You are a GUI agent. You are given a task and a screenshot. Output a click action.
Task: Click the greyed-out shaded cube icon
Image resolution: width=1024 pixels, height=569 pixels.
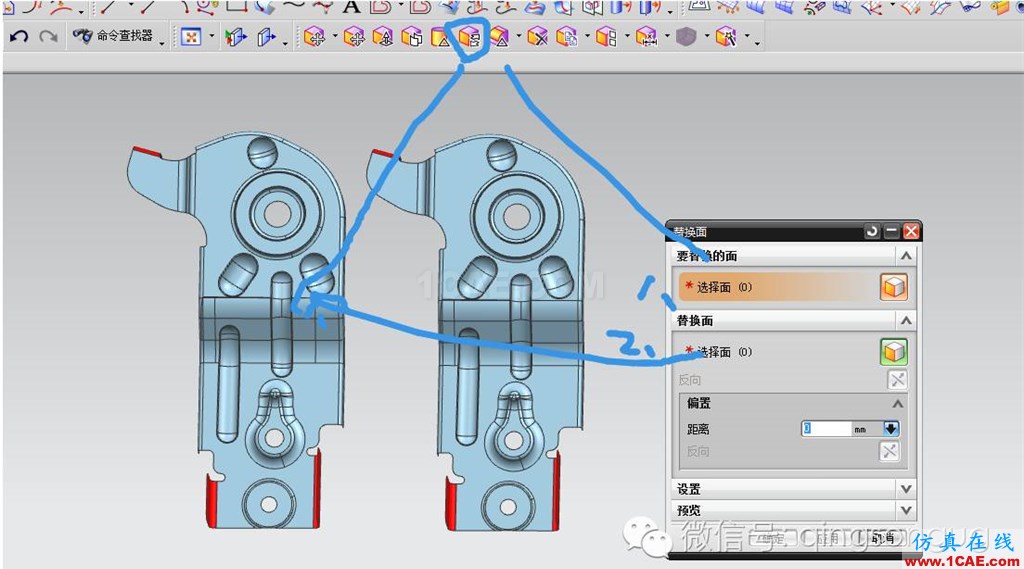[686, 37]
